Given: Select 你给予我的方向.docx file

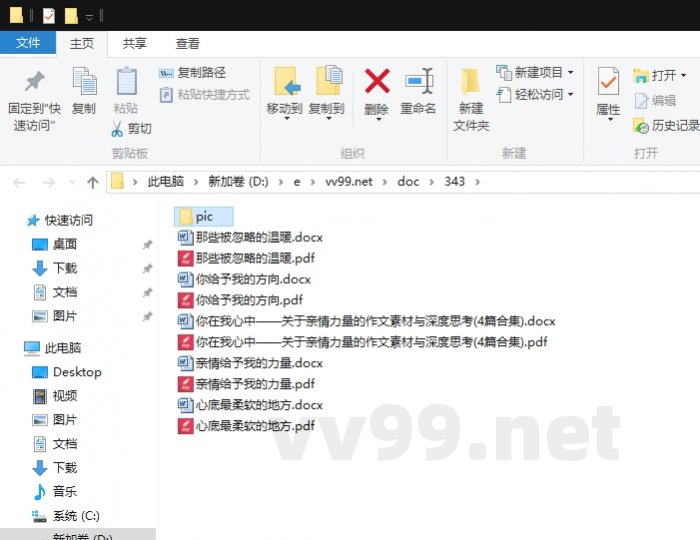Looking at the screenshot, I should coord(244,279).
